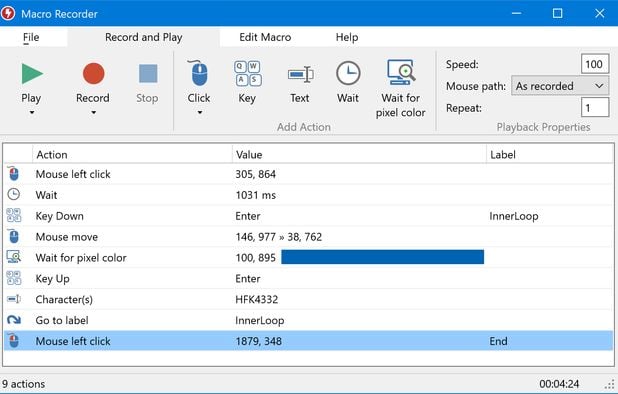The height and width of the screenshot is (394, 618).
Task: Sort by the Action column header
Action: 132,154
